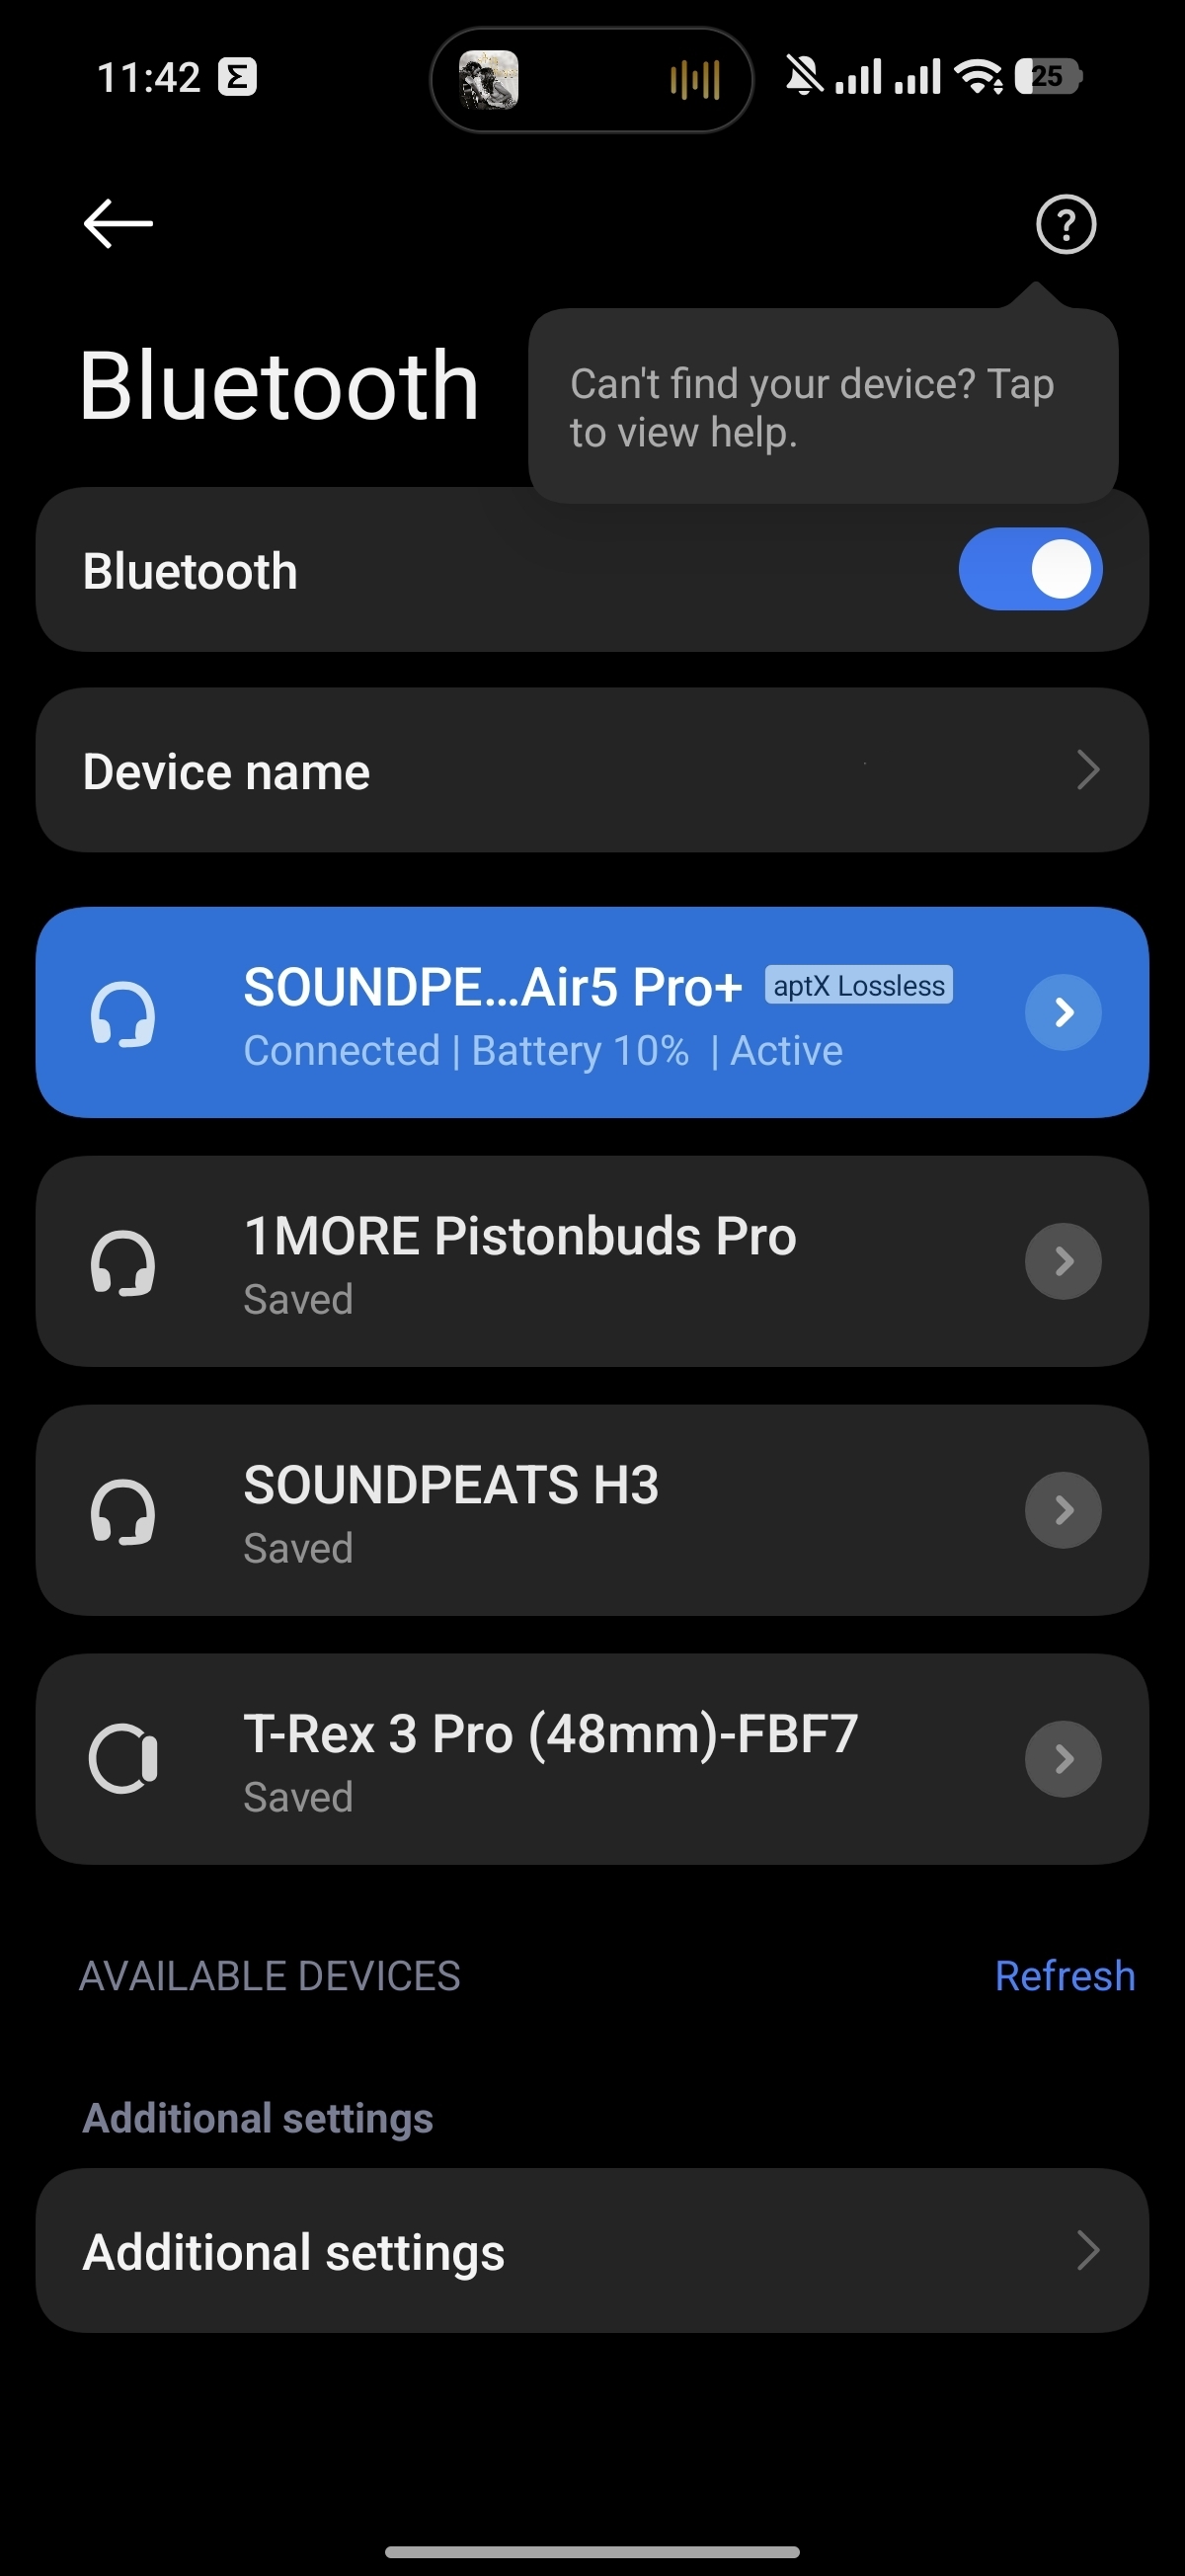Tap headphone icon of connected SOUNDPEATS Air5 Pro+
The height and width of the screenshot is (2576, 1185).
tap(123, 1013)
